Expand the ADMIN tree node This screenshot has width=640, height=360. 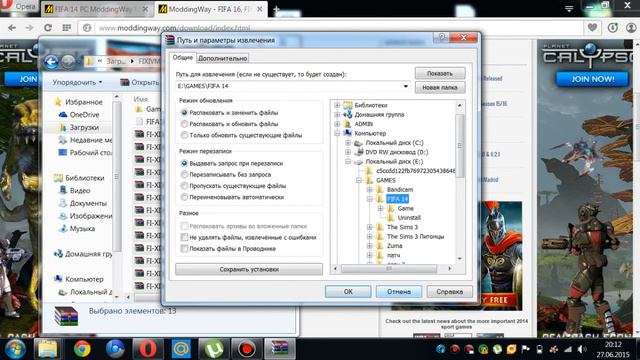[x=337, y=124]
